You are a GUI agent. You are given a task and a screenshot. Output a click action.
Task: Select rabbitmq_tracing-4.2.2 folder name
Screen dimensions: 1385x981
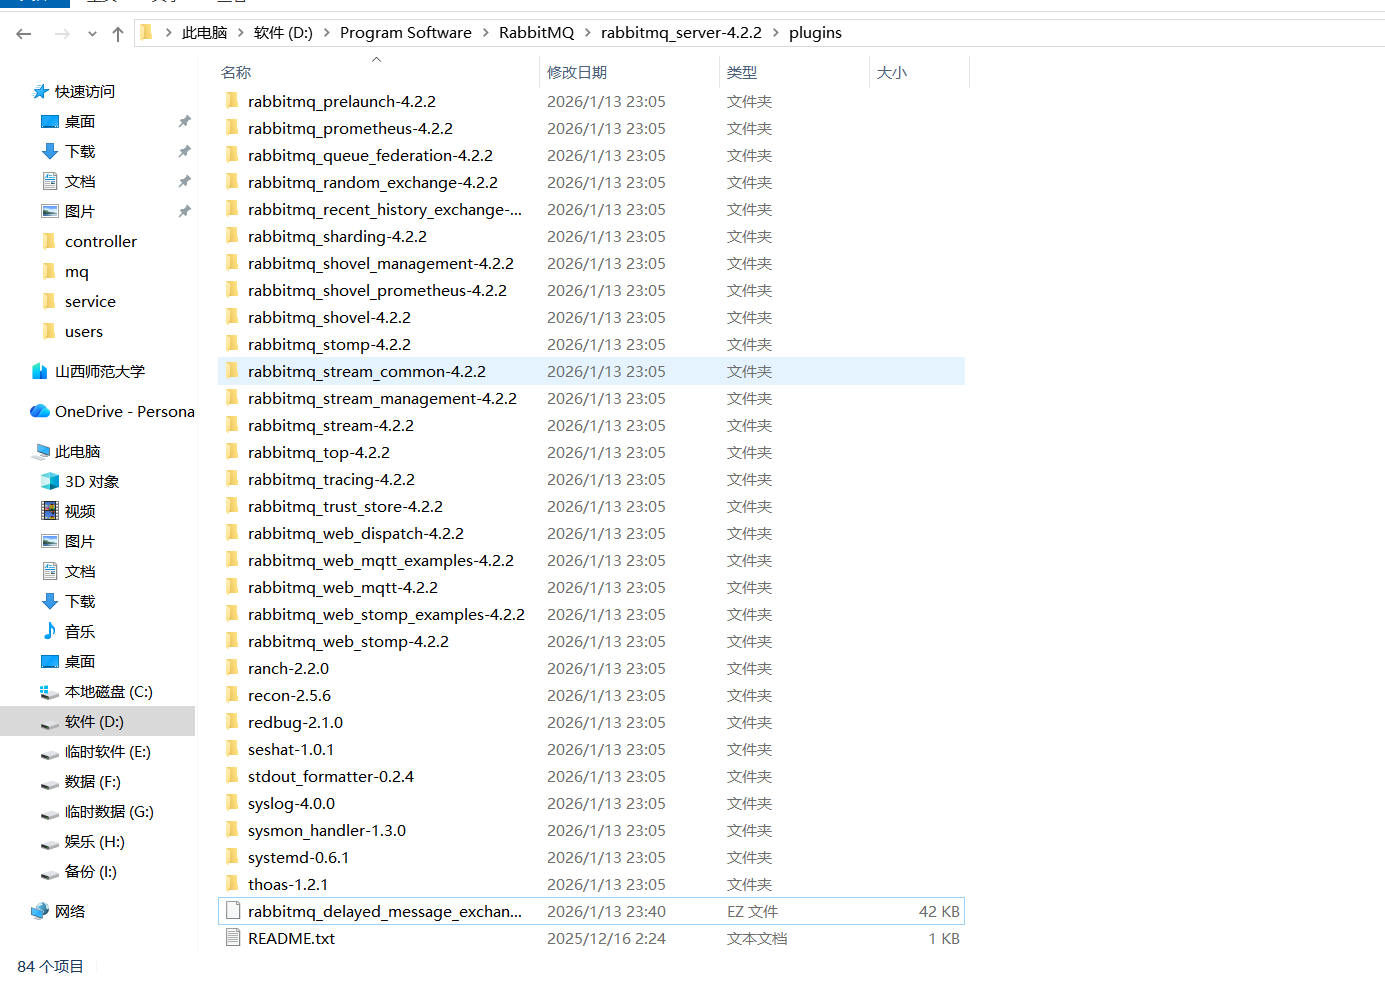(331, 480)
